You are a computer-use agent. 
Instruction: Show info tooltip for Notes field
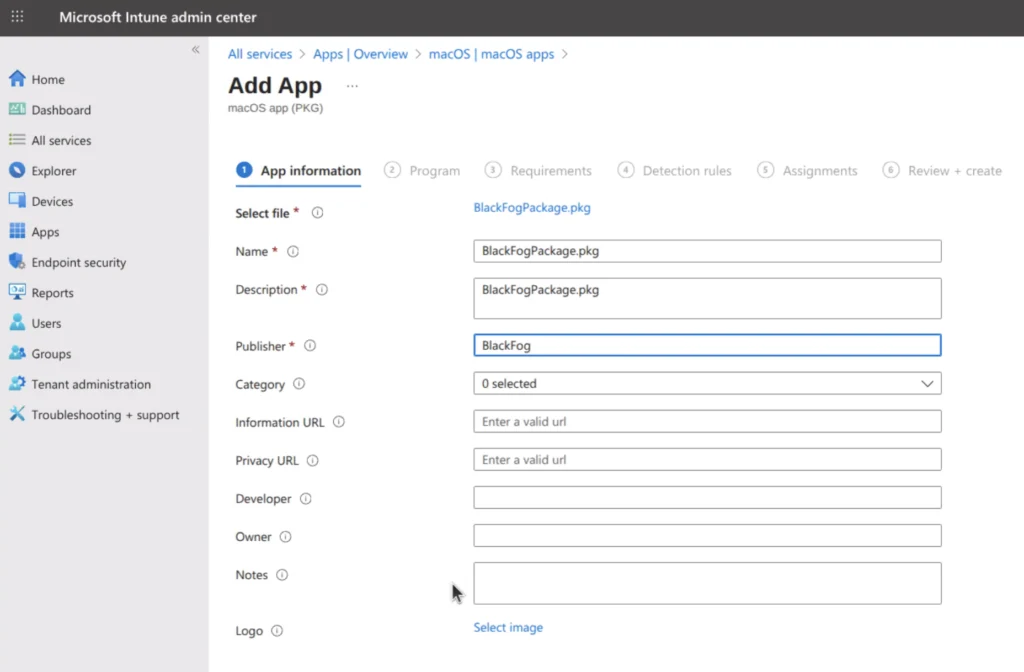282,575
